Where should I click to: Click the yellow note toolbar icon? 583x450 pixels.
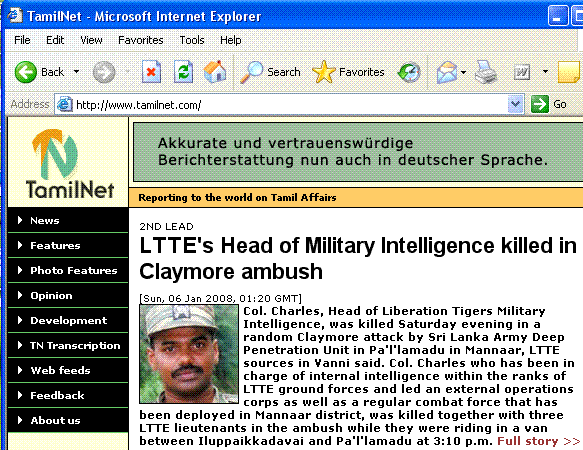(569, 71)
